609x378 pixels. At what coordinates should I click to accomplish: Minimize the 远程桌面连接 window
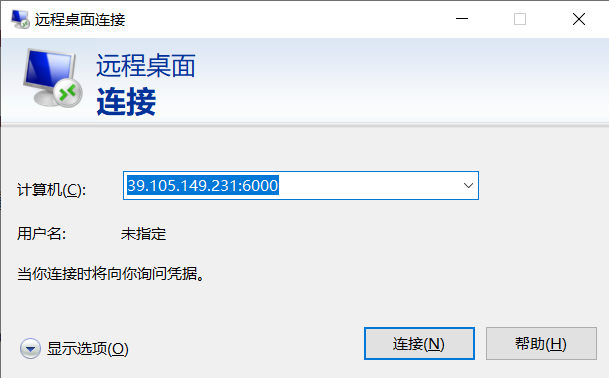(462, 19)
